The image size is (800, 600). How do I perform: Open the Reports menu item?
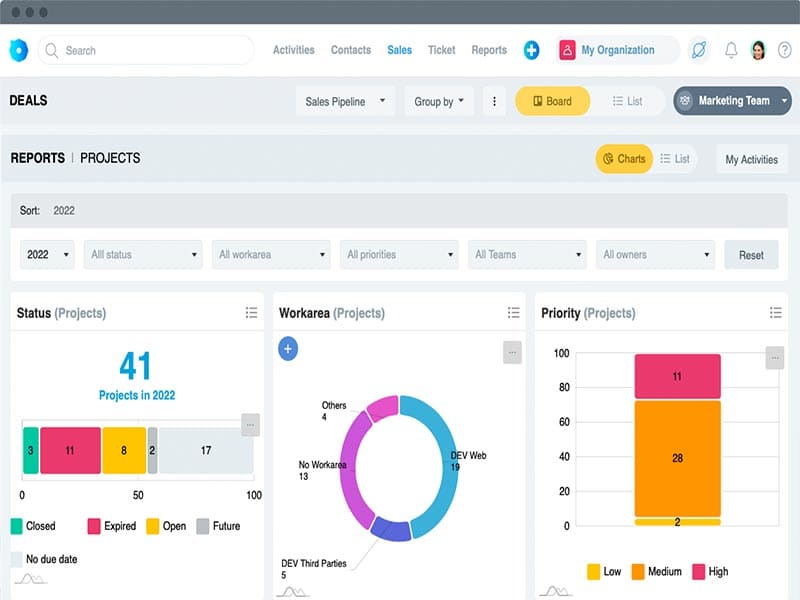[x=489, y=50]
